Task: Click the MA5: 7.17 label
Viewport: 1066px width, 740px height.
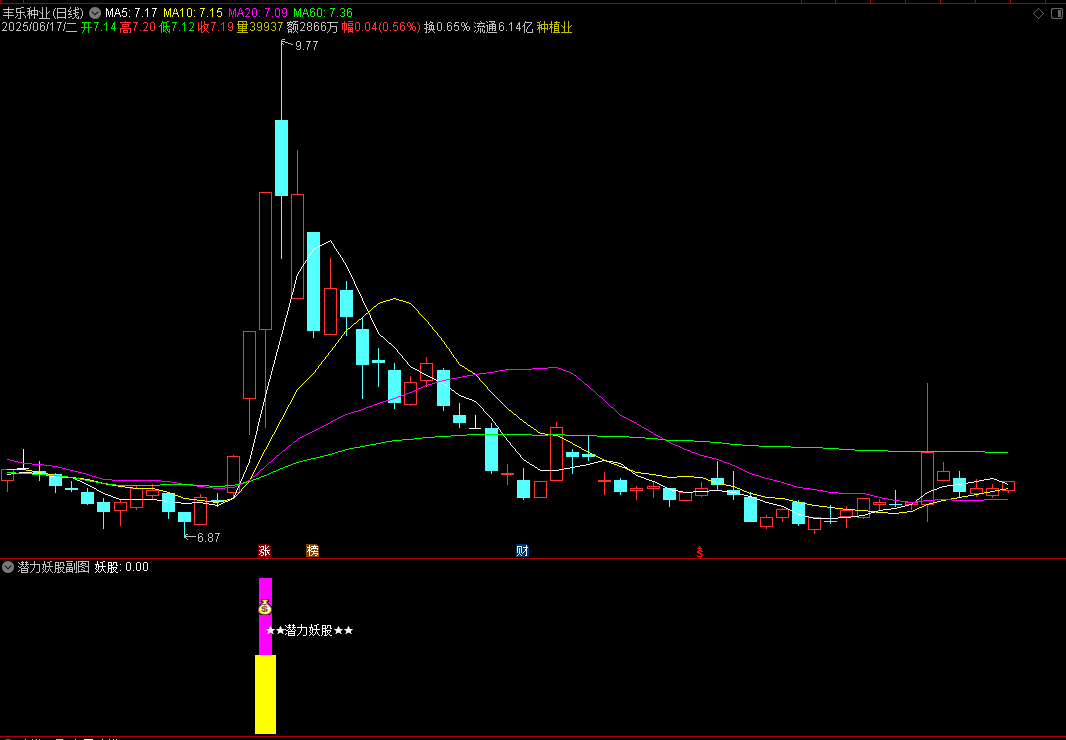Action: pos(131,13)
